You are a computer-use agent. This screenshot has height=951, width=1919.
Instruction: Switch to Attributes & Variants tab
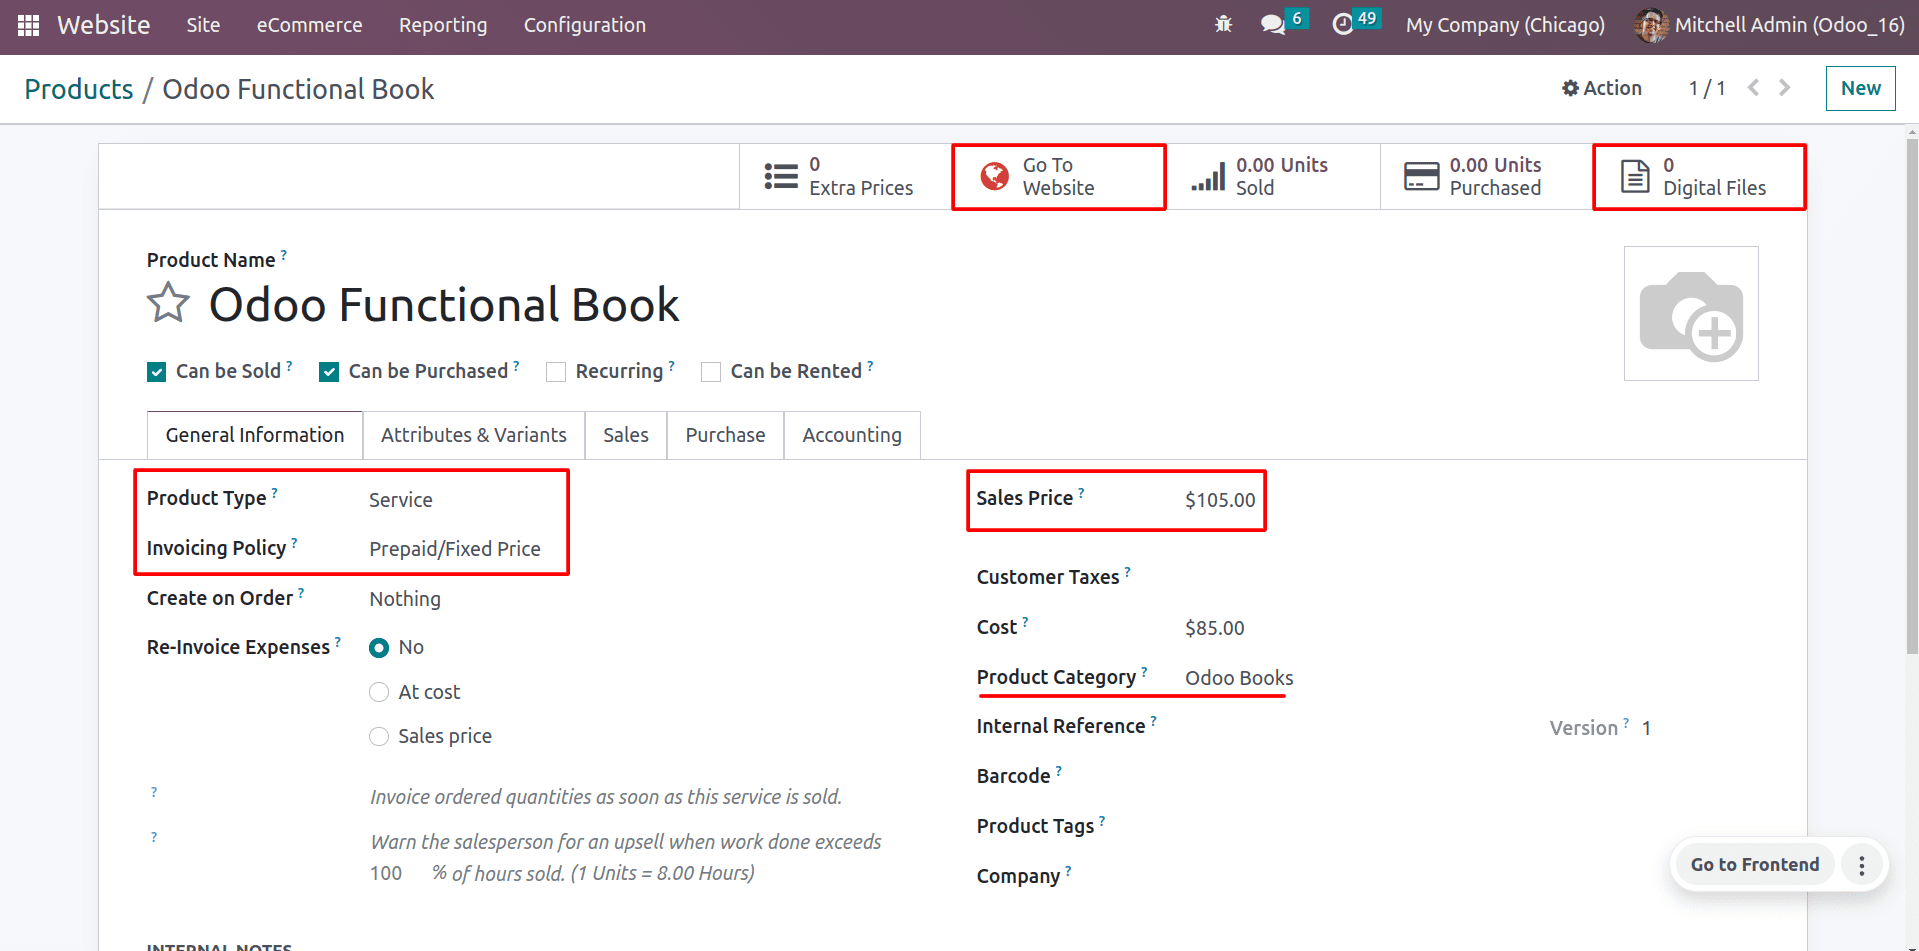tap(474, 435)
